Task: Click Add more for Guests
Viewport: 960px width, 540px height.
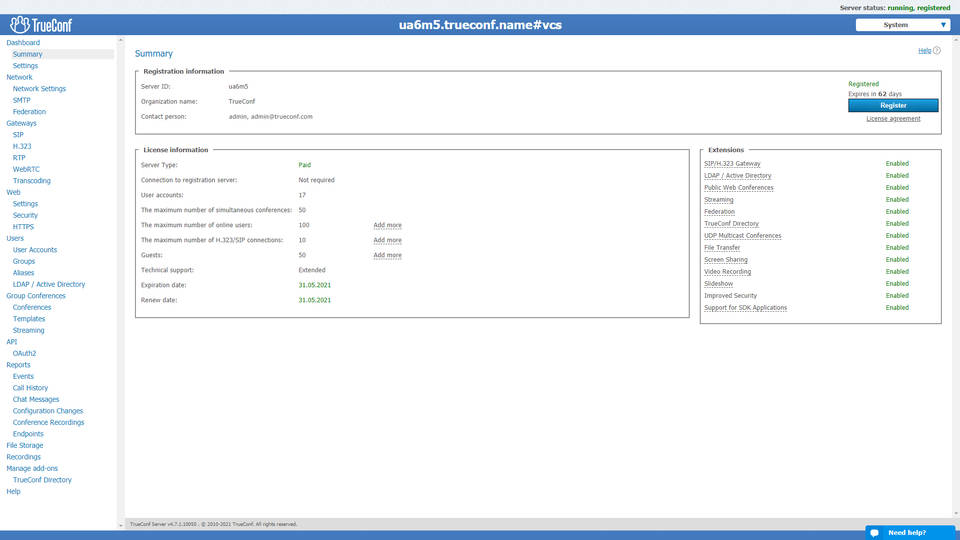Action: point(388,255)
